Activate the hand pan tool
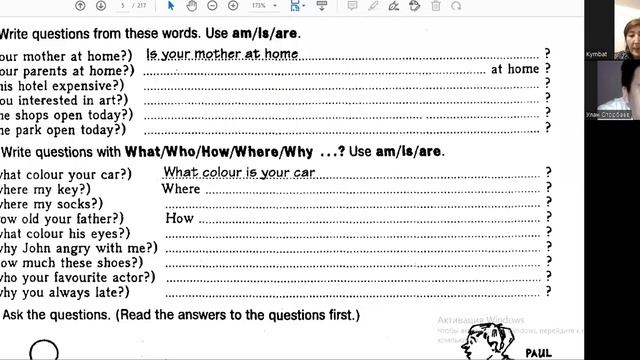 [191, 6]
